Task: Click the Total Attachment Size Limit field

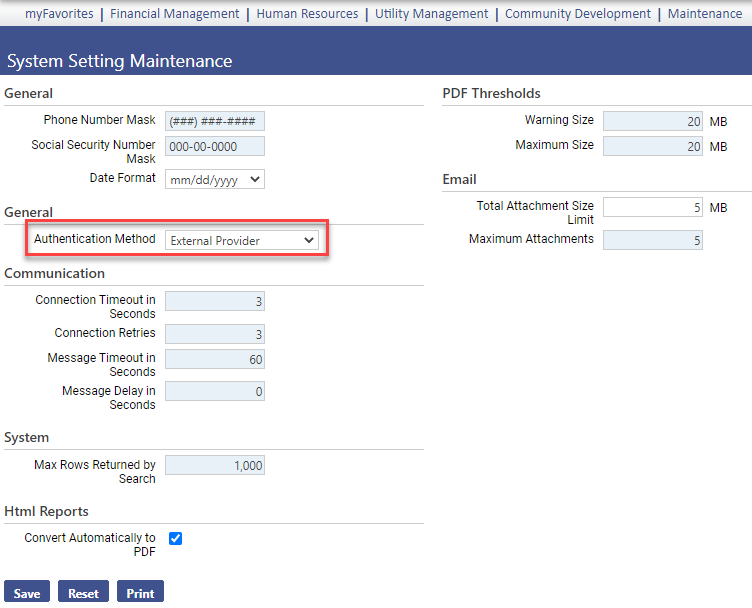Action: (653, 207)
